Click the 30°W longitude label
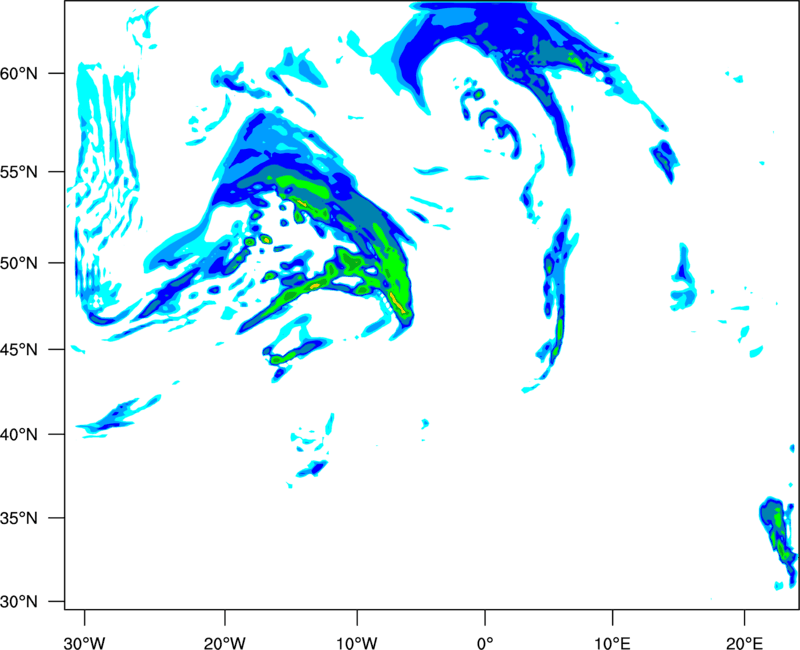Image resolution: width=800 pixels, height=650 pixels. click(x=84, y=643)
